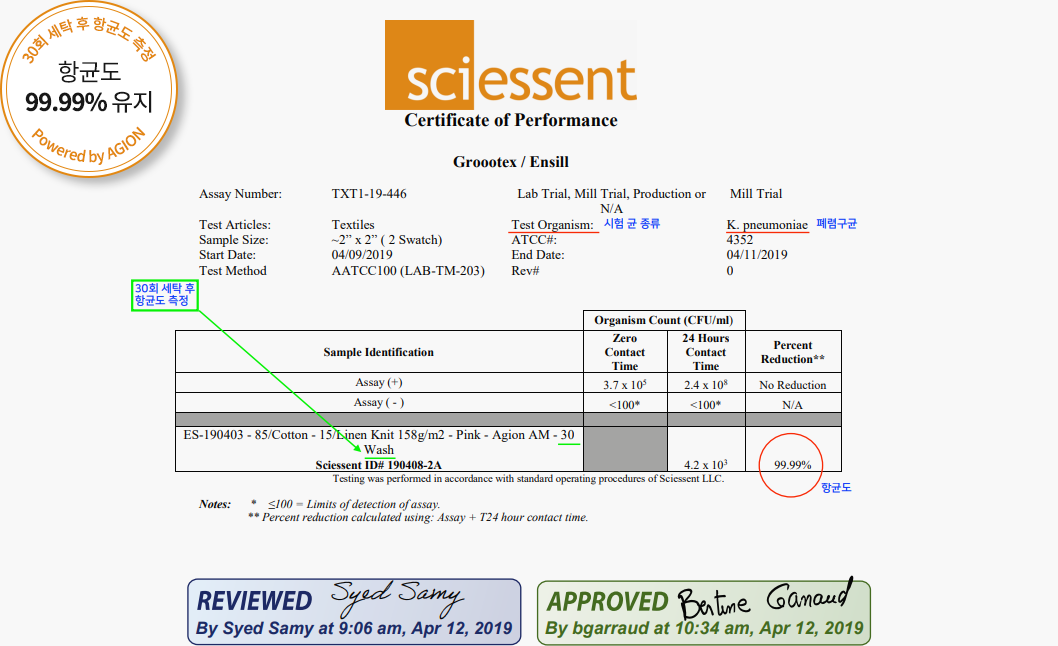Select the "Sciessent ID# 190408-2A" text
Viewport: 1058px width, 646px height.
[x=379, y=465]
